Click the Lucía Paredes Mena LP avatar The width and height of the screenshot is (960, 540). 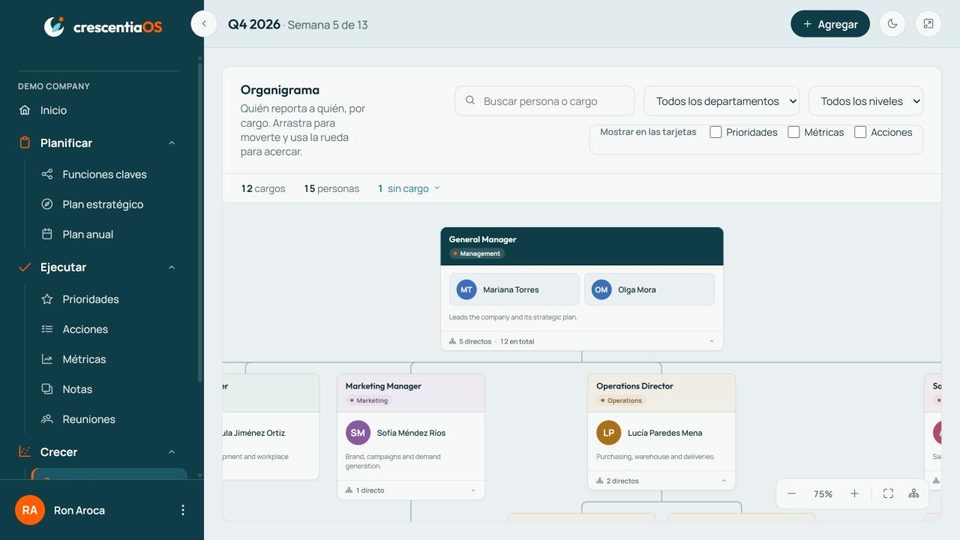click(609, 433)
